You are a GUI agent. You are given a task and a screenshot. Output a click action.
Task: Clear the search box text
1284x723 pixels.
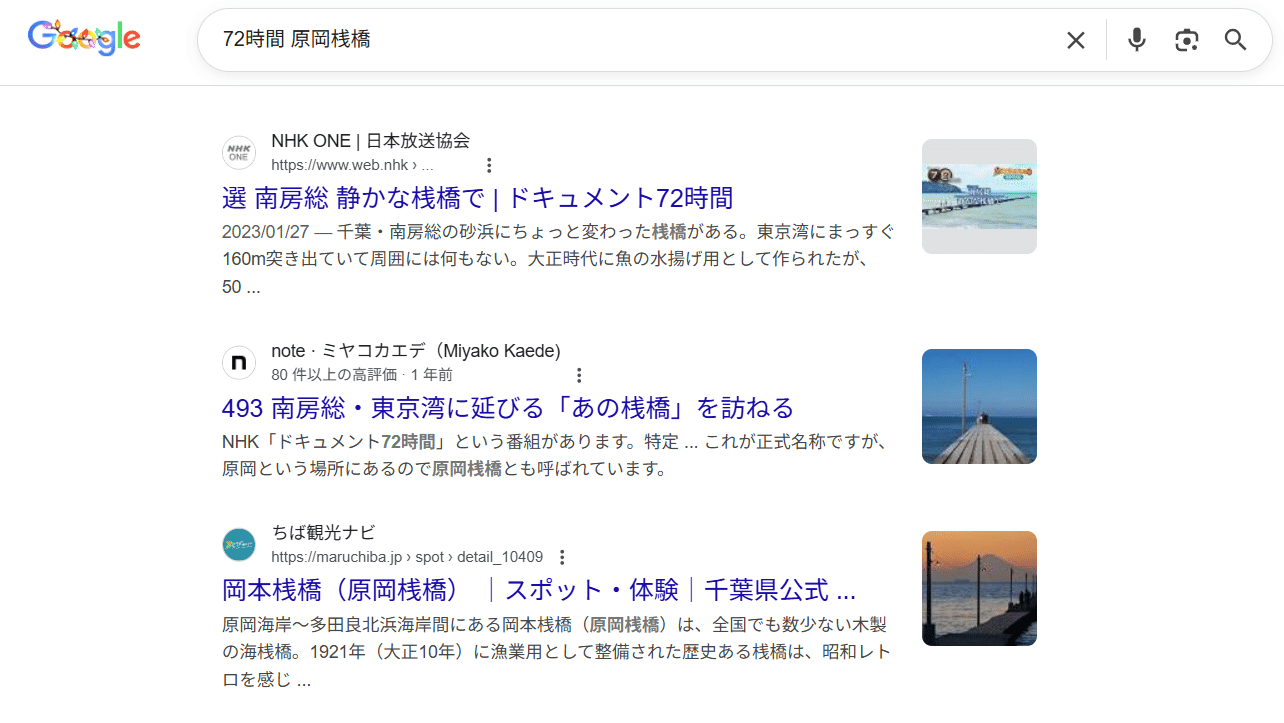pyautogui.click(x=1075, y=40)
